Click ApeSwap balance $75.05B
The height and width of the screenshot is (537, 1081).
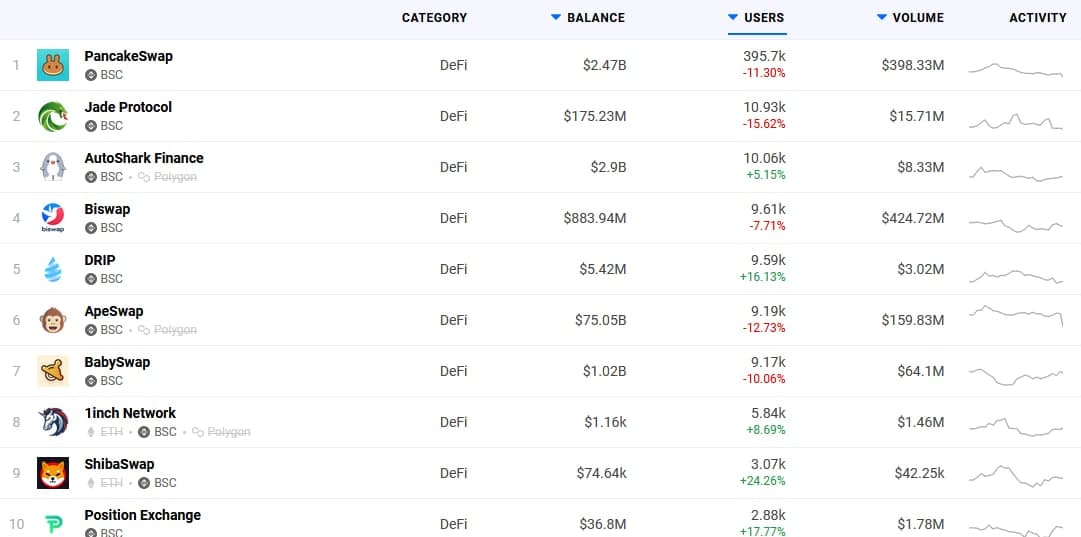600,321
